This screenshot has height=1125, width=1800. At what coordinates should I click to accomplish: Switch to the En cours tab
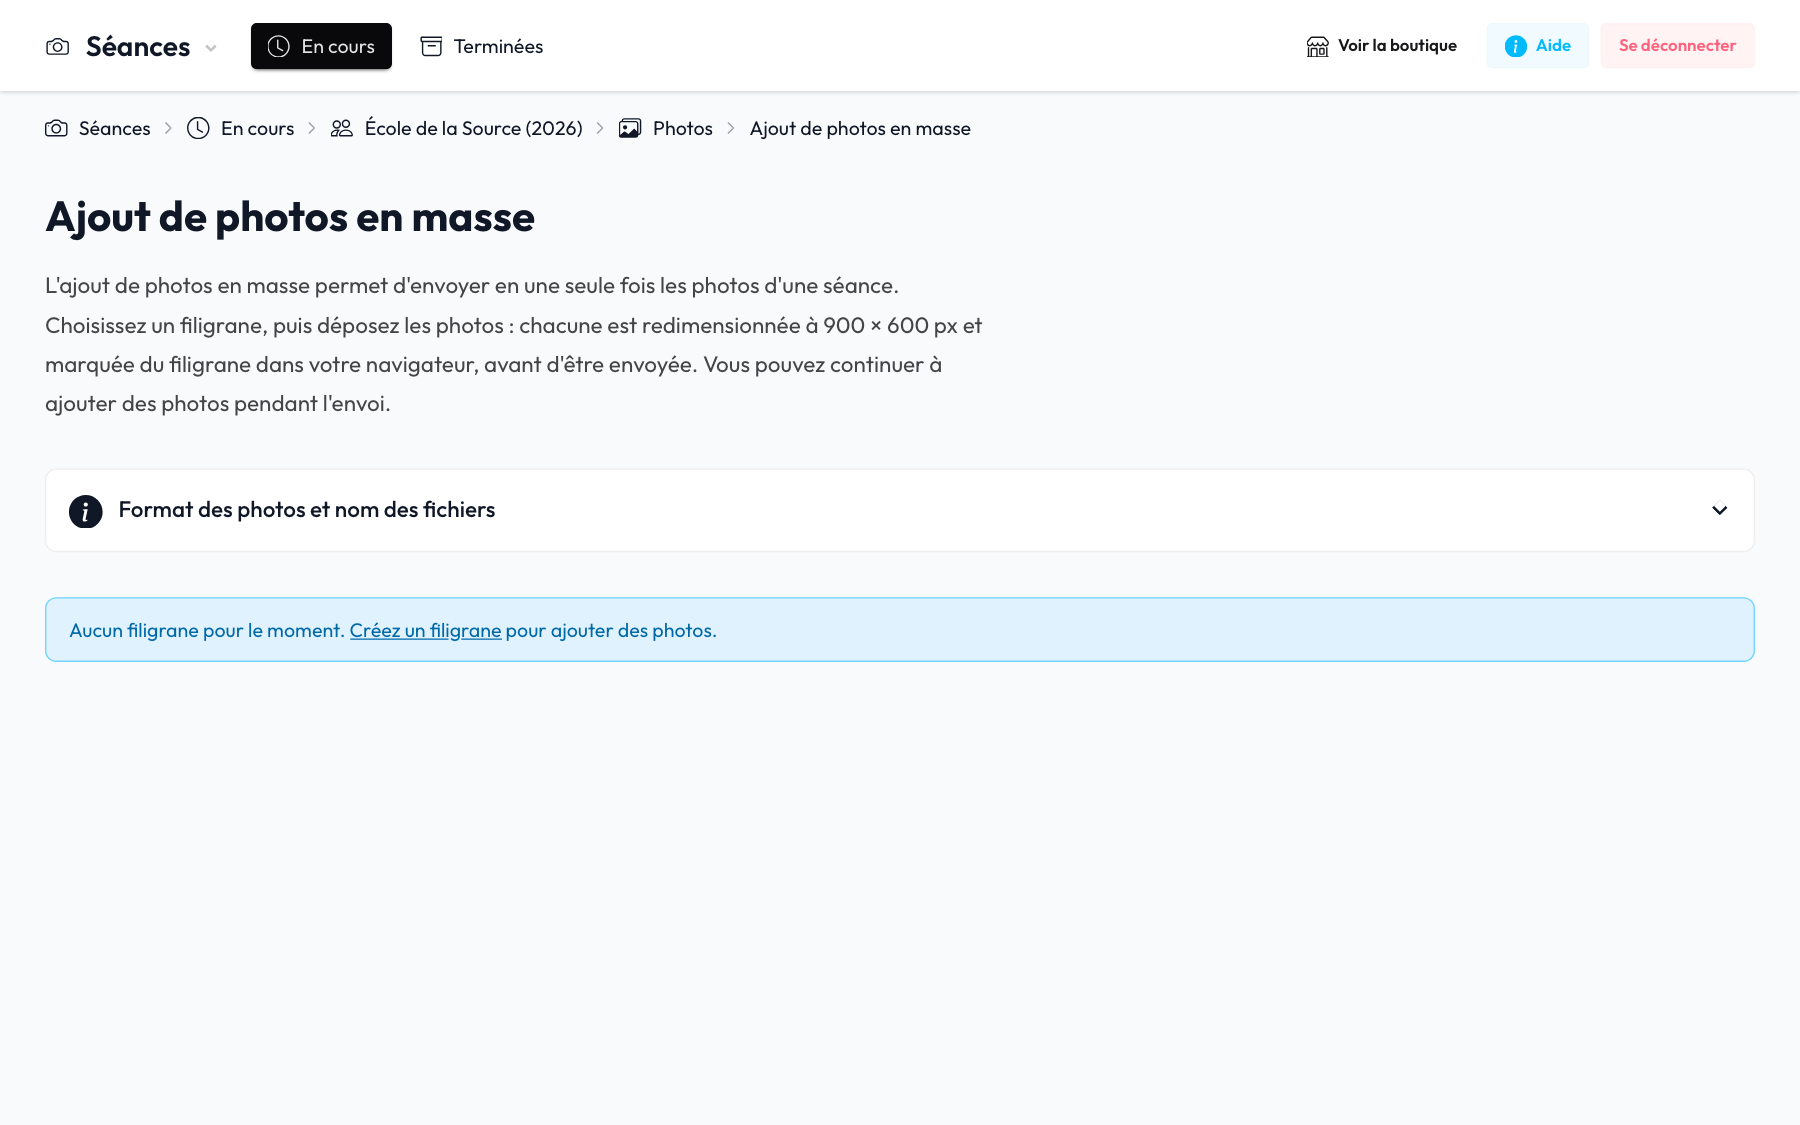321,46
